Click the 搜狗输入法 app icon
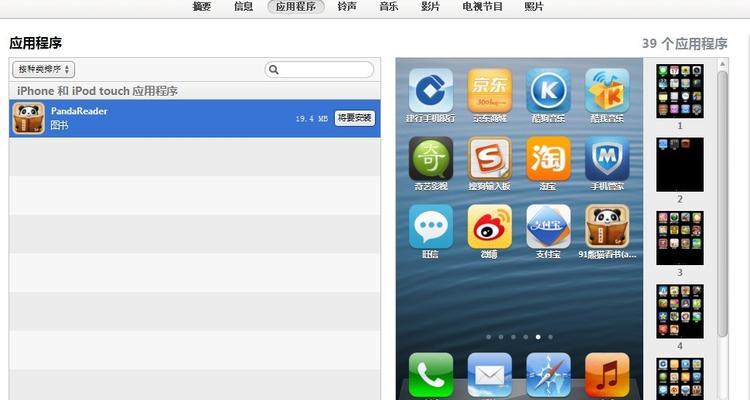 (x=489, y=158)
